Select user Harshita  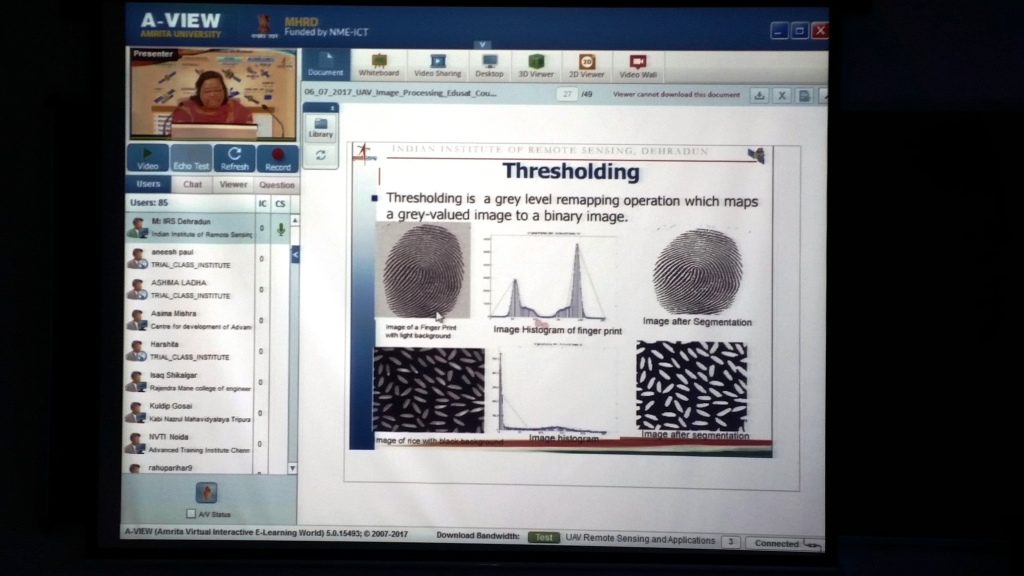click(x=190, y=351)
